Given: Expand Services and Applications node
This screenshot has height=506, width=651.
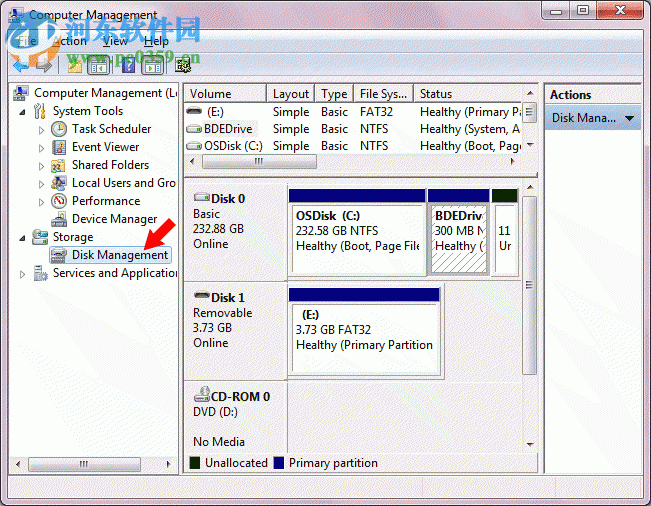Looking at the screenshot, I should pyautogui.click(x=22, y=274).
